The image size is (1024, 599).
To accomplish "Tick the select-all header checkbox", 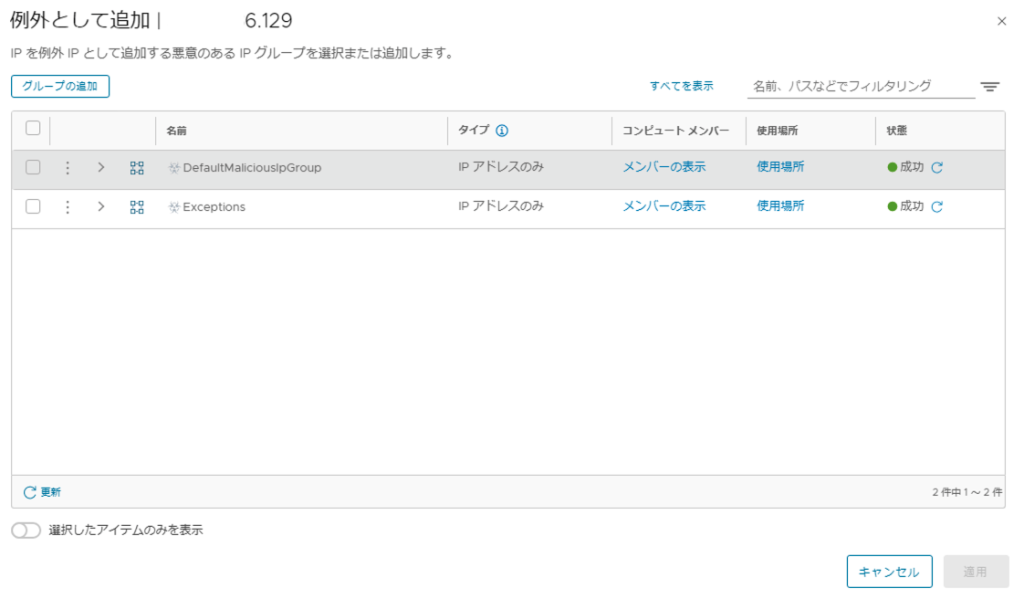I will click(x=33, y=128).
